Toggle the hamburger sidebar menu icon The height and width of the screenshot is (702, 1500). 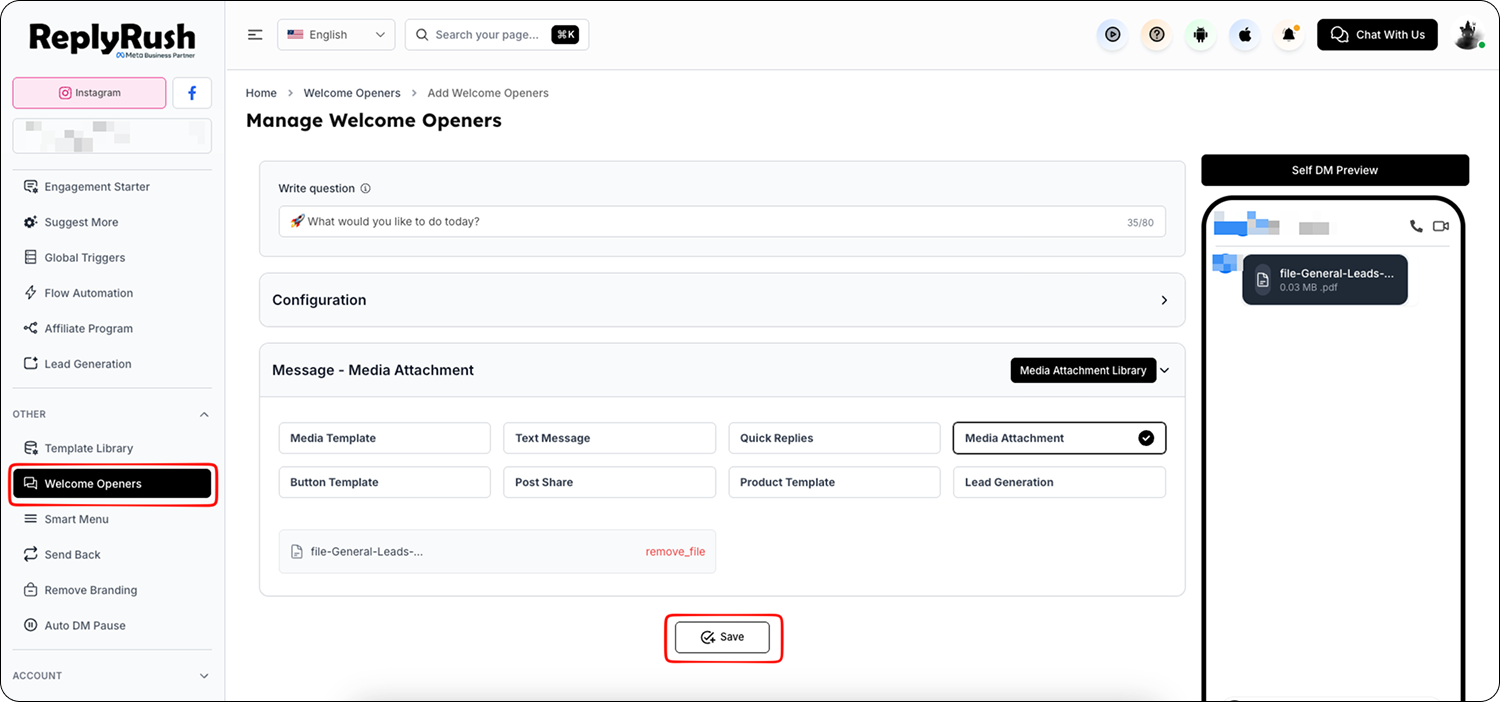coord(255,35)
